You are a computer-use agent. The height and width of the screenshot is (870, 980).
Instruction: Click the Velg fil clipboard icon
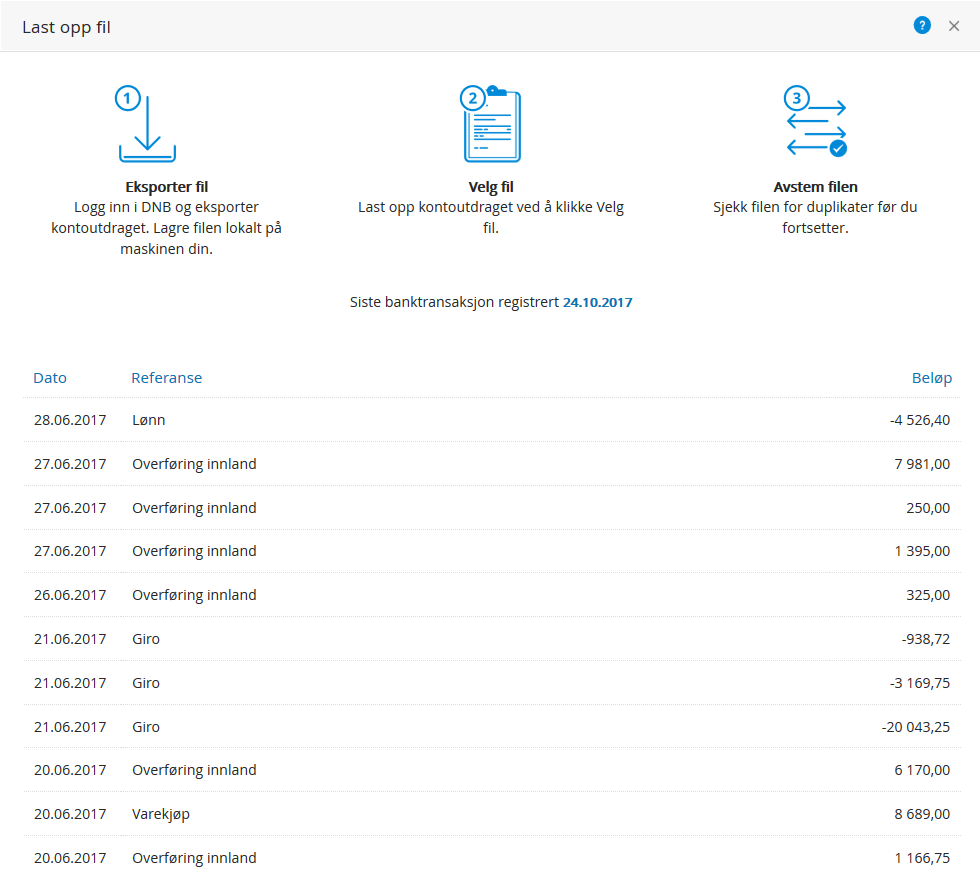(491, 124)
